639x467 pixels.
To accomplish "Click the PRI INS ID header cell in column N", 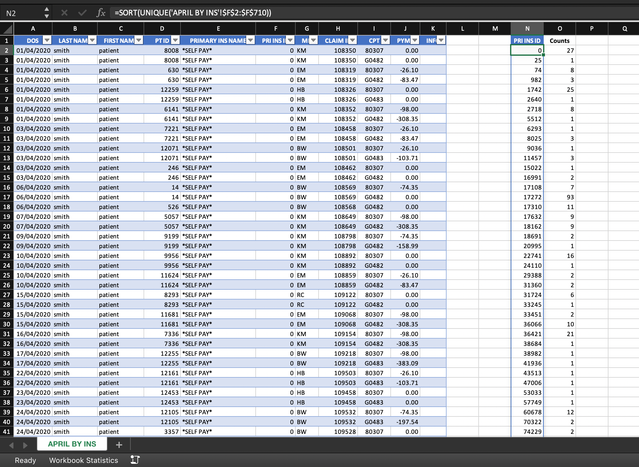I will [527, 40].
